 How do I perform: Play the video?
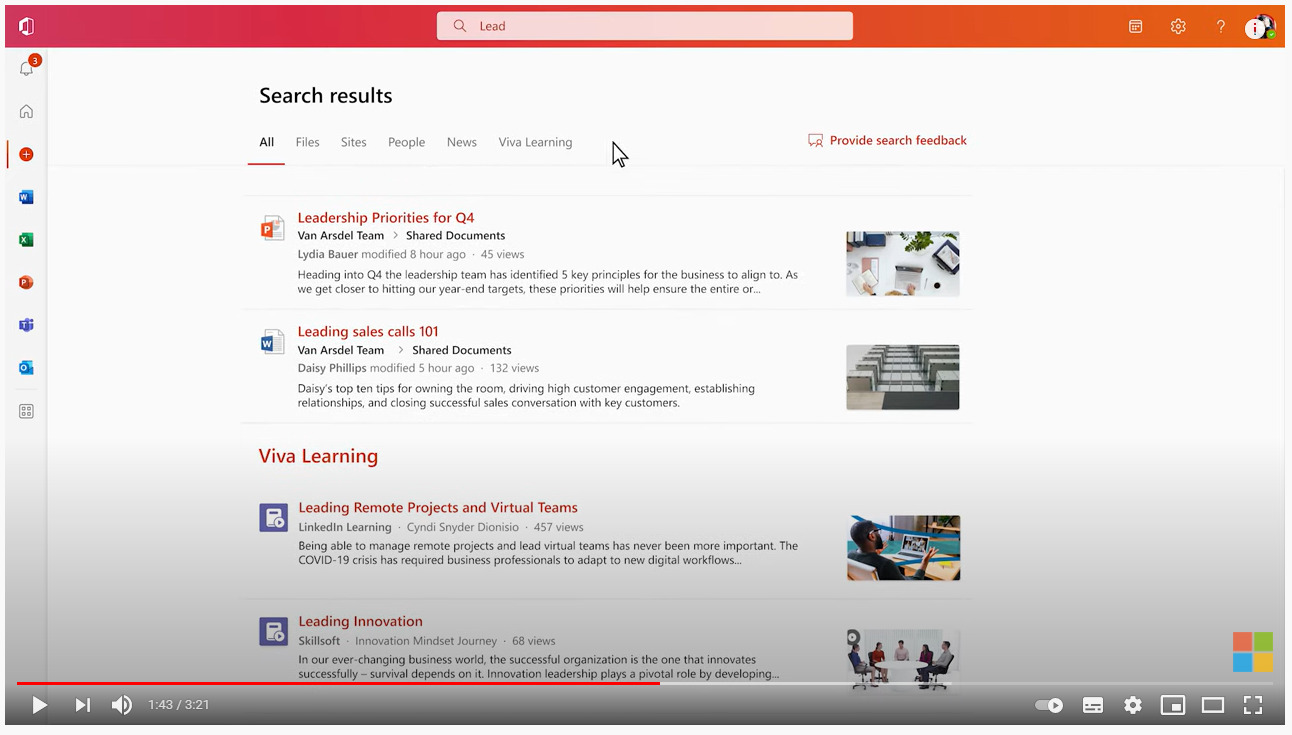[x=39, y=705]
